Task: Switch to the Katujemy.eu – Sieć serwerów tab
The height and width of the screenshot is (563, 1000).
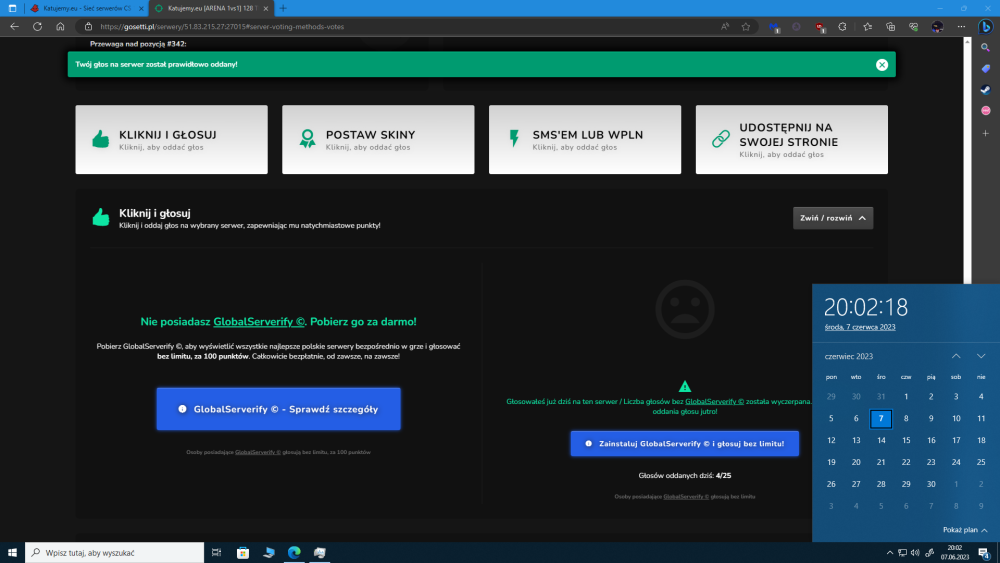Action: coord(86,8)
